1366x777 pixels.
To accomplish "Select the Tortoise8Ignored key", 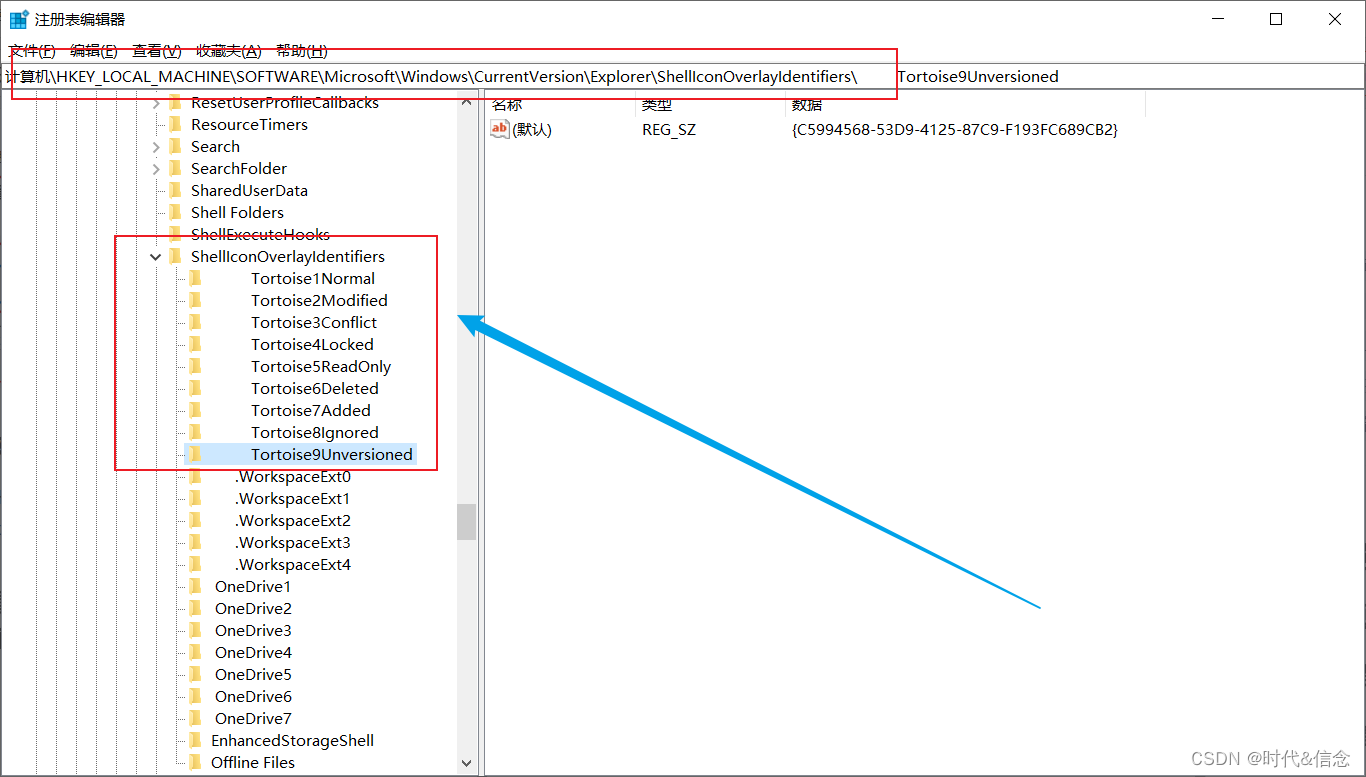I will (x=315, y=432).
